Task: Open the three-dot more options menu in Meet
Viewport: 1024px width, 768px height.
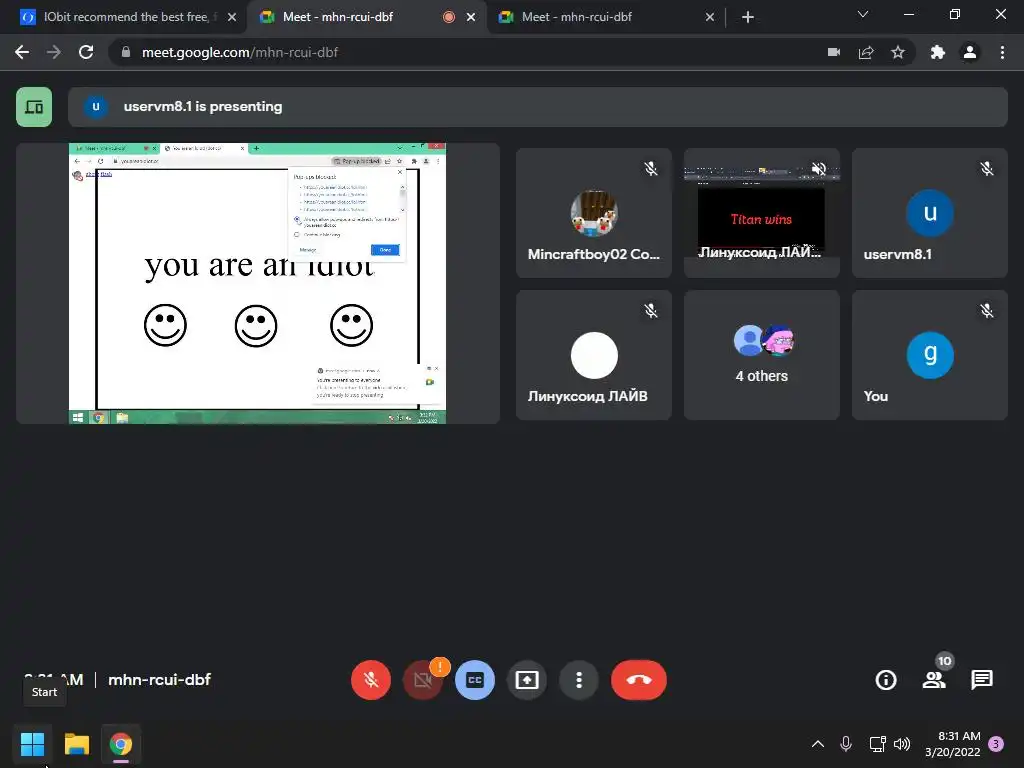Action: click(579, 680)
